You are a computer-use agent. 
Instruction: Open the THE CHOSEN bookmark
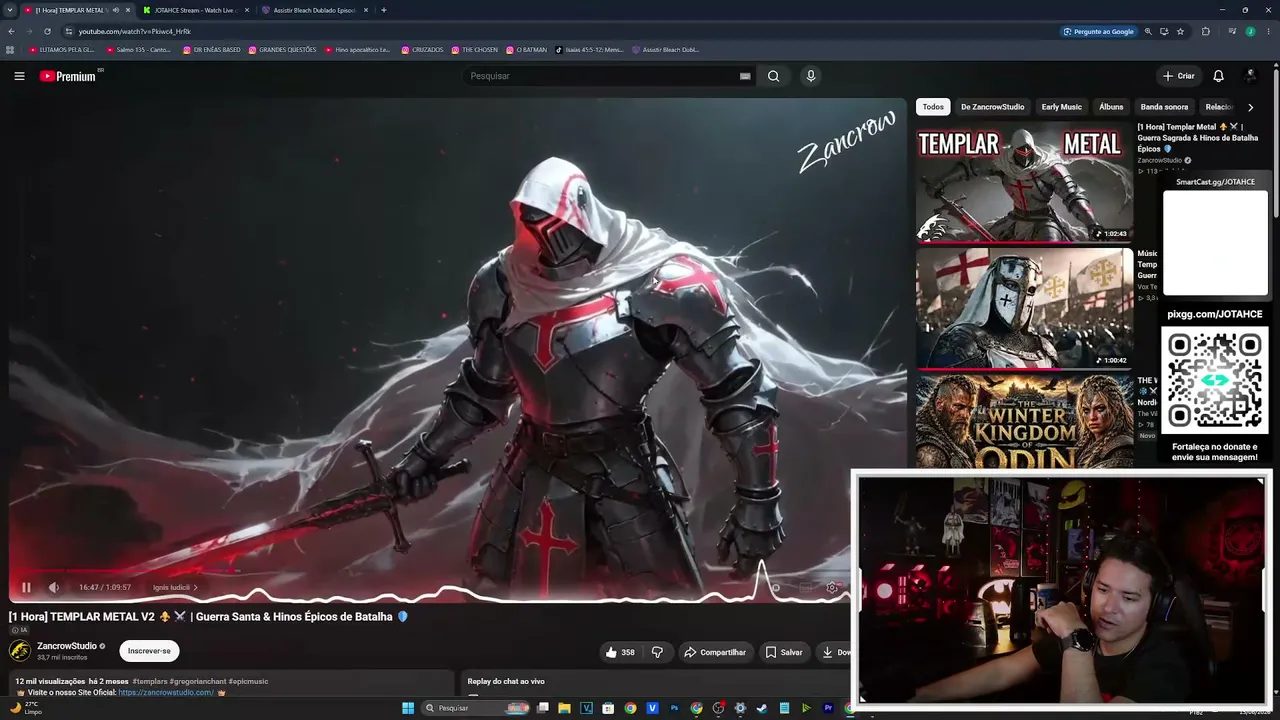click(x=474, y=50)
